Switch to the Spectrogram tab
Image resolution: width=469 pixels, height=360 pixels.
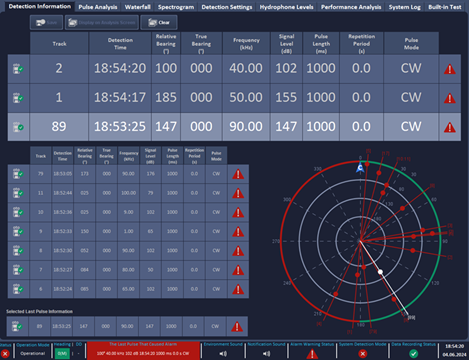point(176,7)
